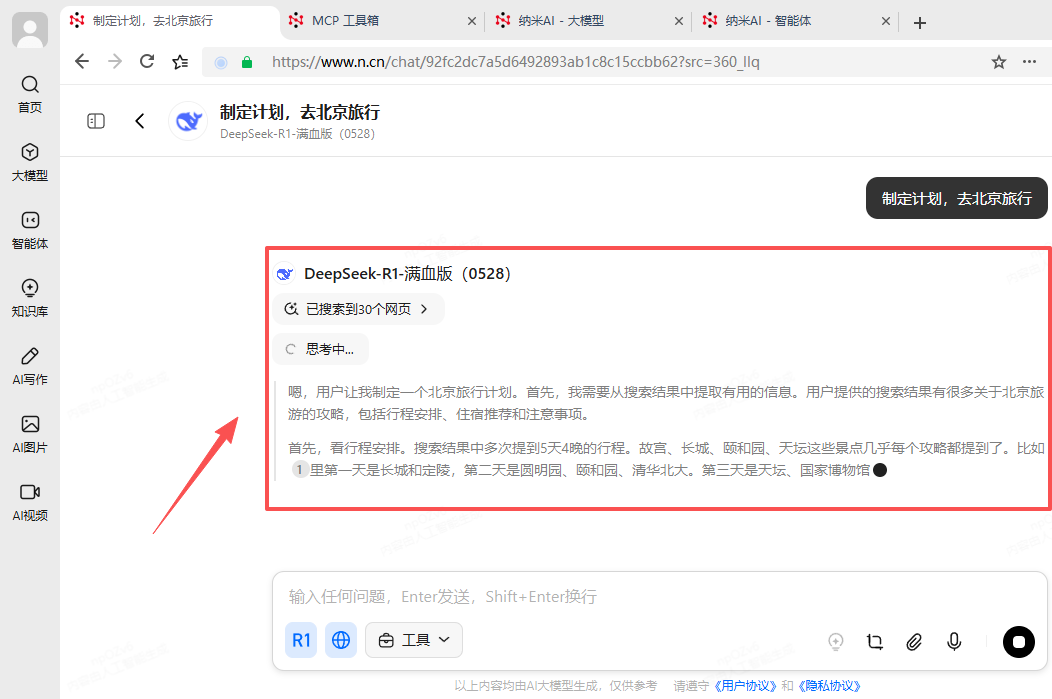
Task: Collapse the 思考中... thinking section
Action: 321,349
